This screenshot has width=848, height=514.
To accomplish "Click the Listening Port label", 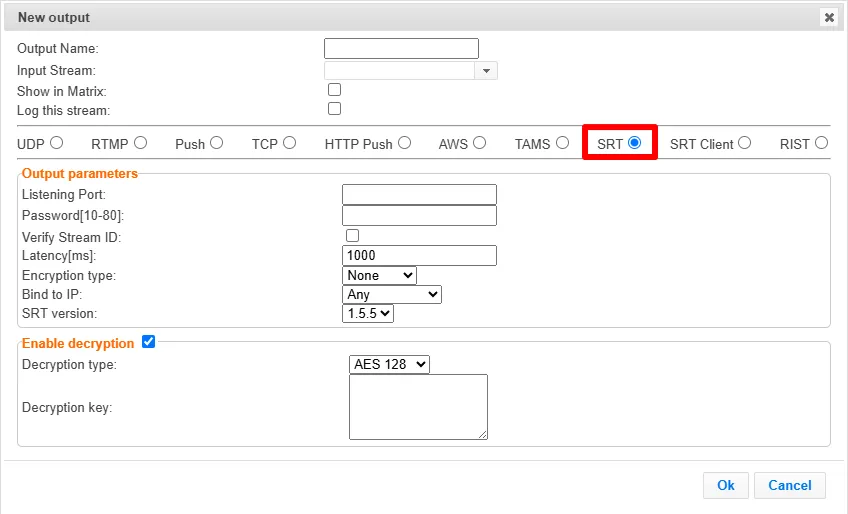I will click(x=64, y=194).
